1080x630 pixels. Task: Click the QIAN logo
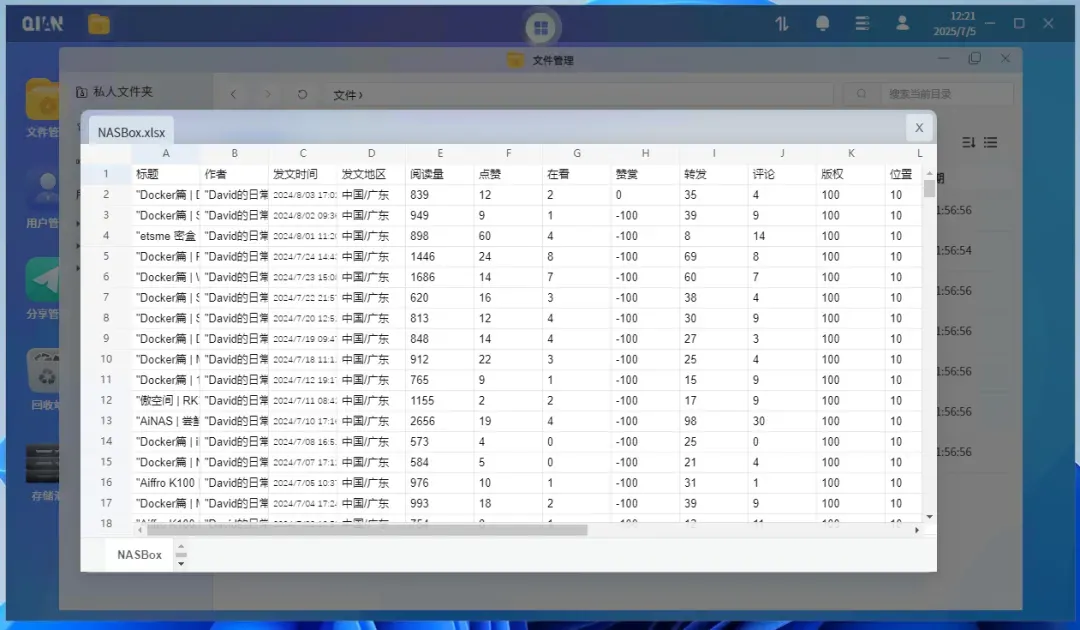43,24
